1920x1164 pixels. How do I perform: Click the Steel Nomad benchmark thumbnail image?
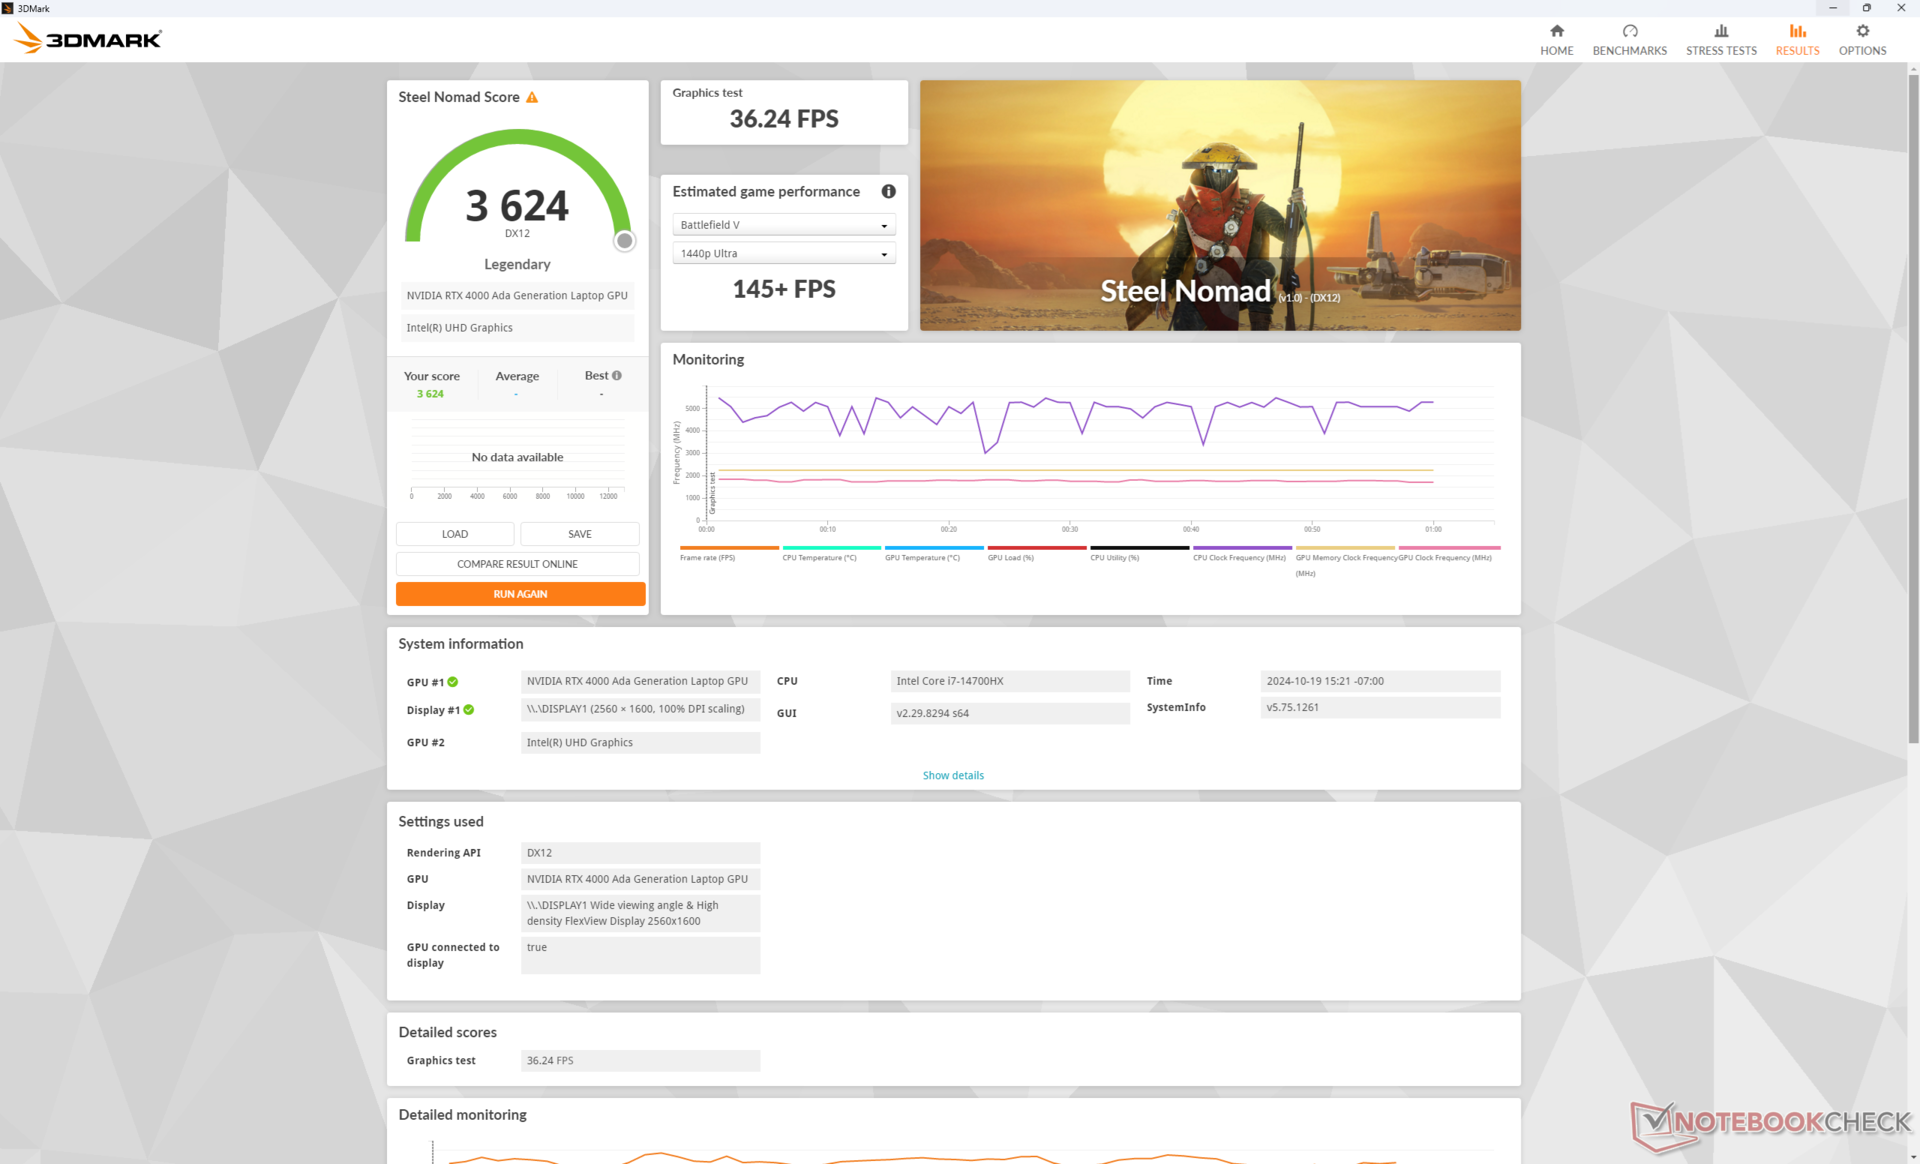pos(1219,205)
